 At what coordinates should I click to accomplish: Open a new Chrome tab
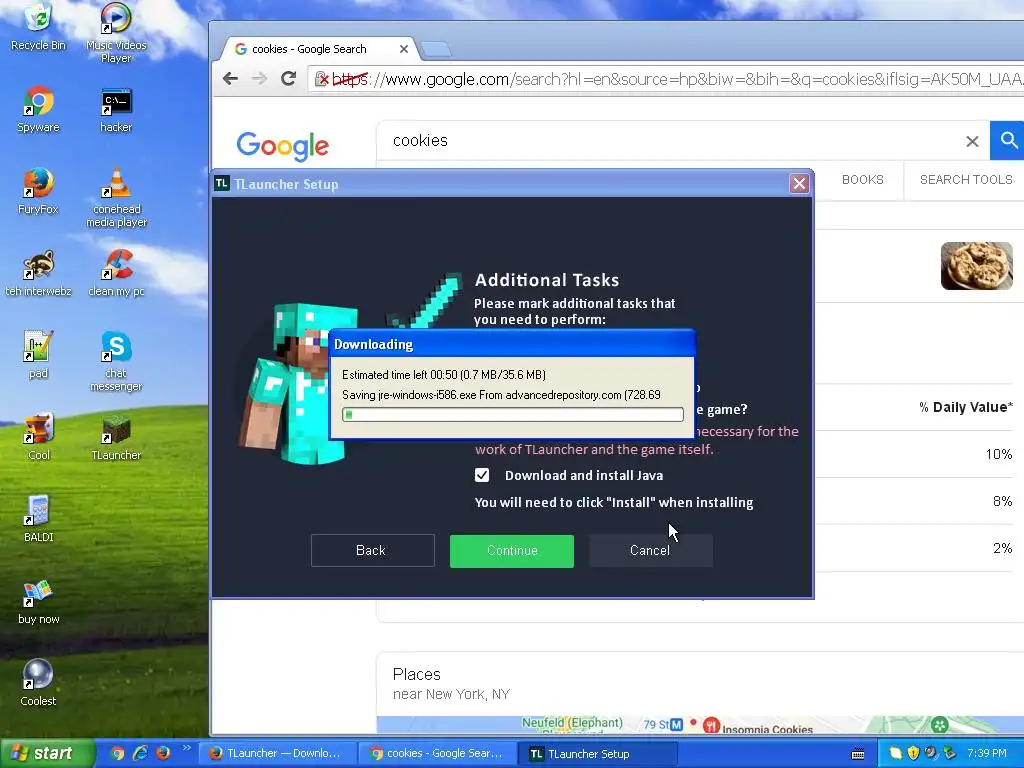point(436,50)
